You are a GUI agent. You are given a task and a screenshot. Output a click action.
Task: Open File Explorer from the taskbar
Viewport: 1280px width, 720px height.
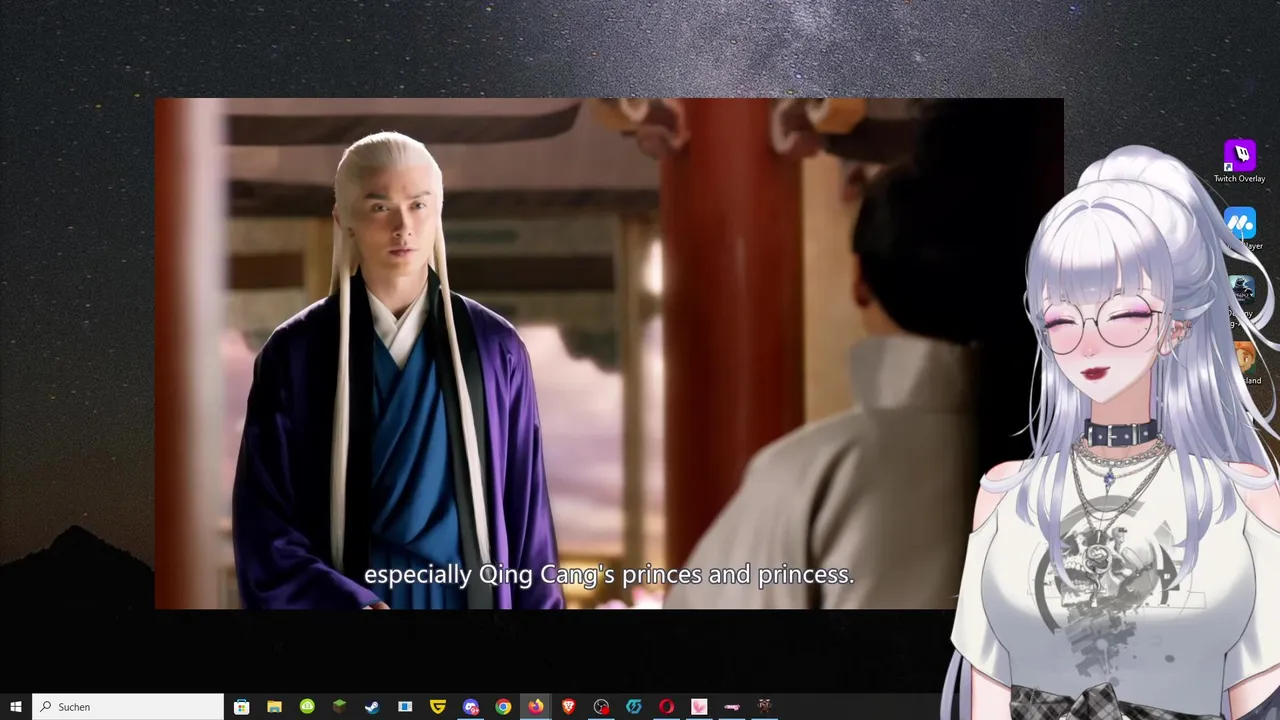pos(274,707)
